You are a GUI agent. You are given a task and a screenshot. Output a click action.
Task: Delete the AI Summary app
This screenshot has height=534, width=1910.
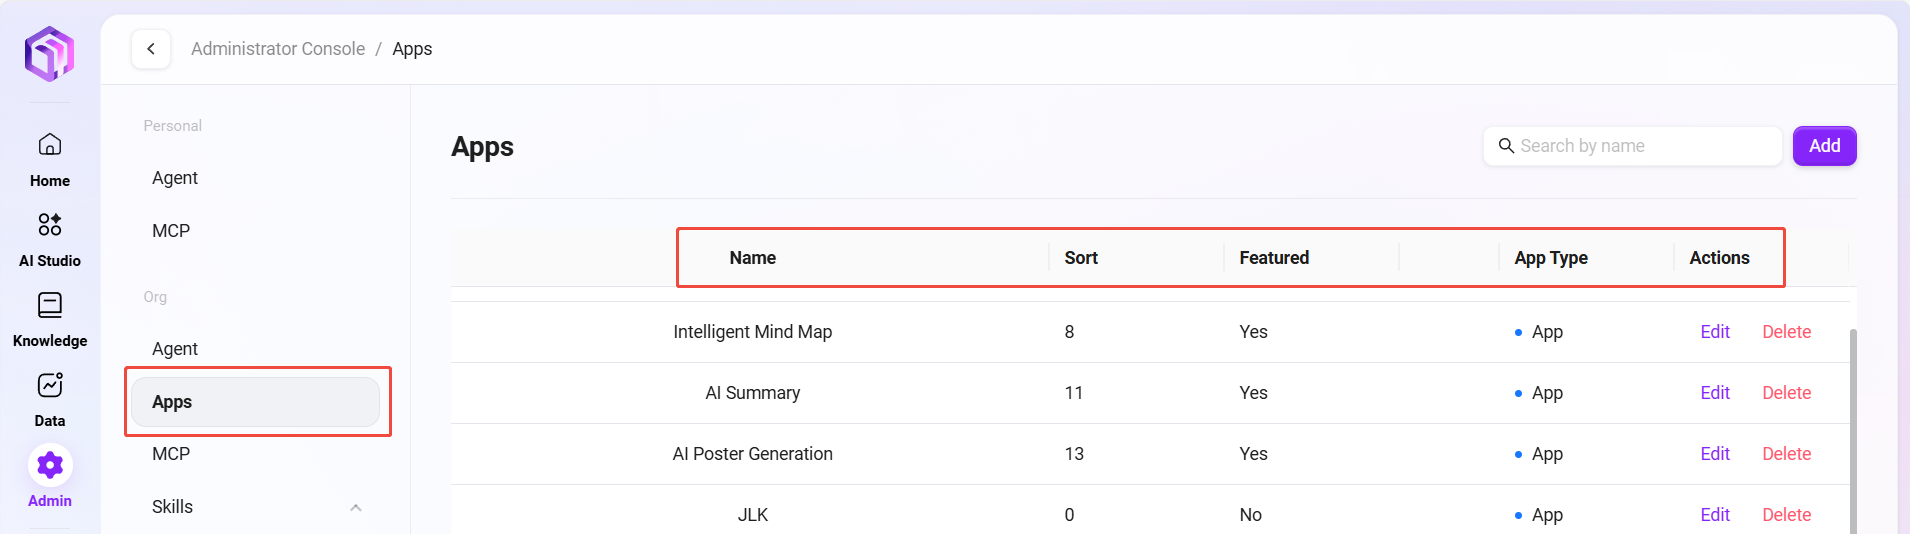[1786, 393]
